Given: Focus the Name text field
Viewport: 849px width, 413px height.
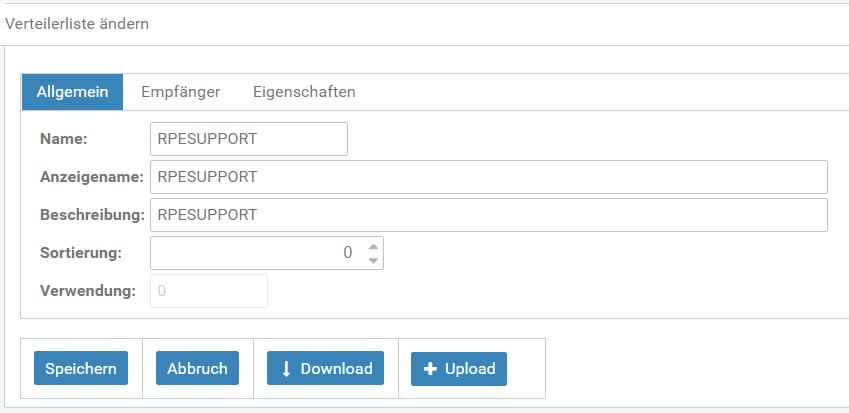Looking at the screenshot, I should click(x=248, y=139).
